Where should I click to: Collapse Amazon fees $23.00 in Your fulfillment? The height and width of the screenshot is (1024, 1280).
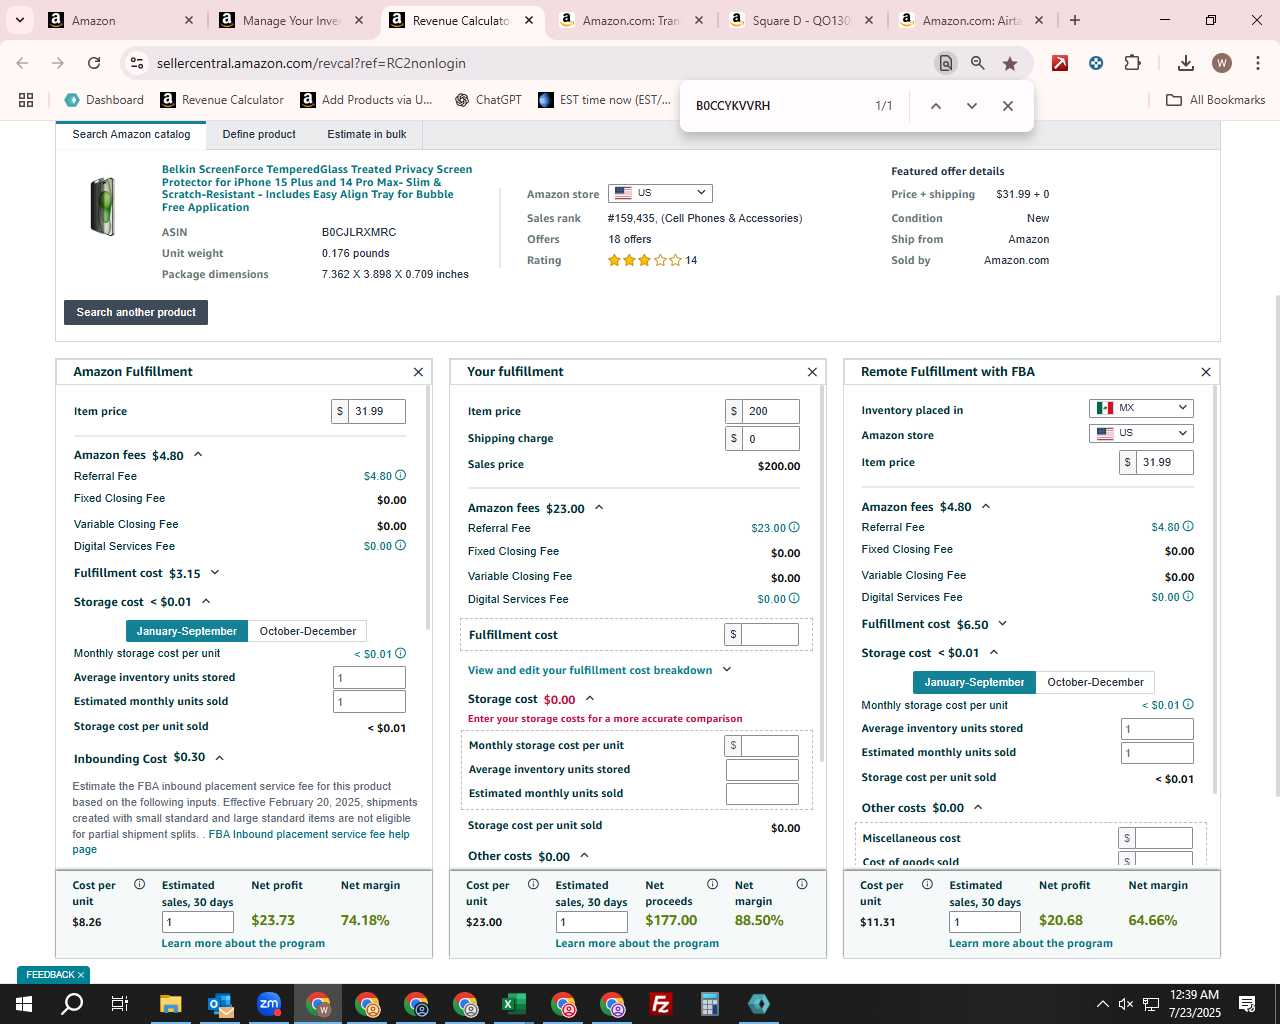point(599,508)
